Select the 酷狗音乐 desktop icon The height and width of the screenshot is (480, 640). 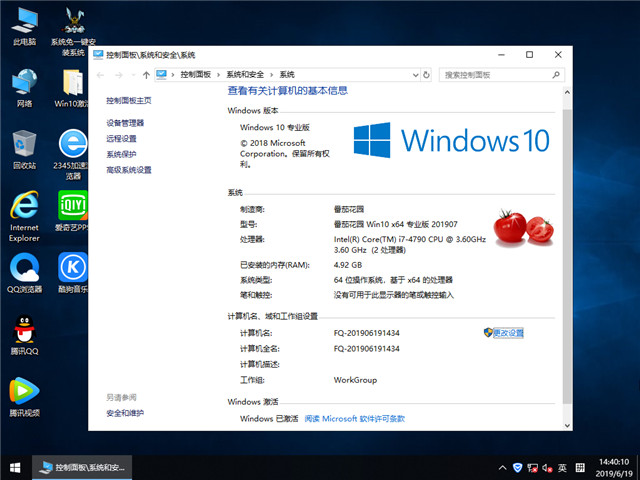click(x=73, y=273)
